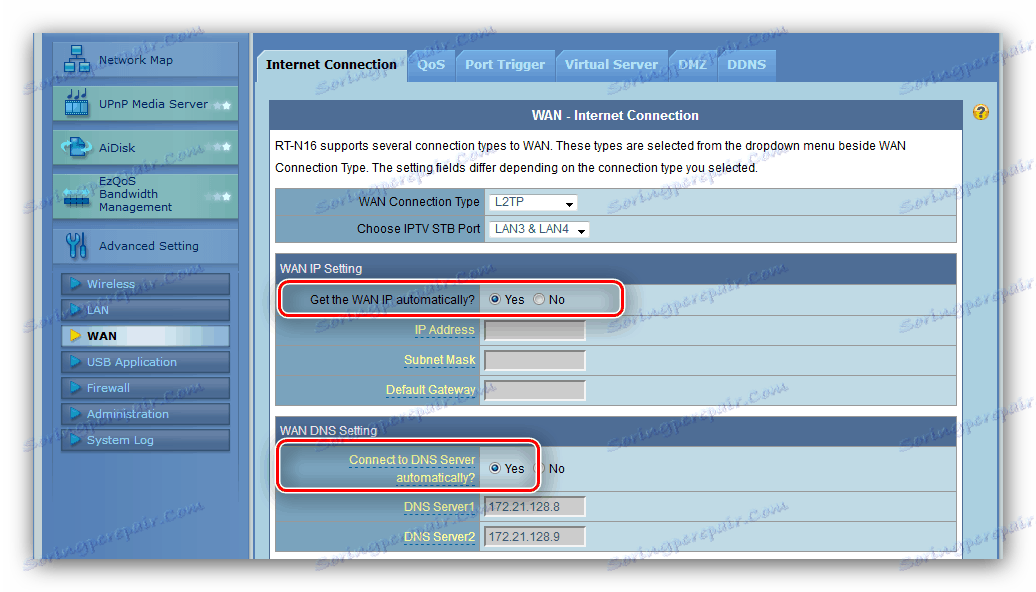1036x592 pixels.
Task: Open the WAN Connection Type dropdown
Action: 533,202
